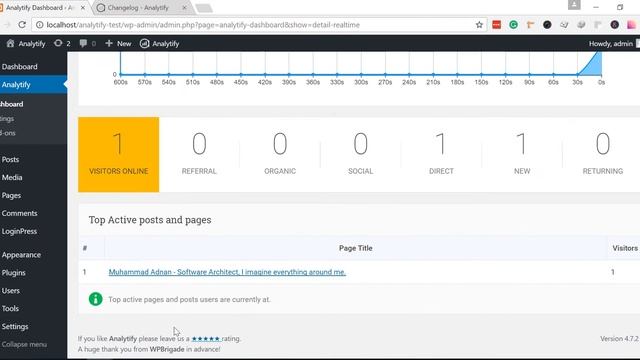Viewport: 640px width, 360px height.
Task: Open a new browser tab
Action: tap(204, 8)
